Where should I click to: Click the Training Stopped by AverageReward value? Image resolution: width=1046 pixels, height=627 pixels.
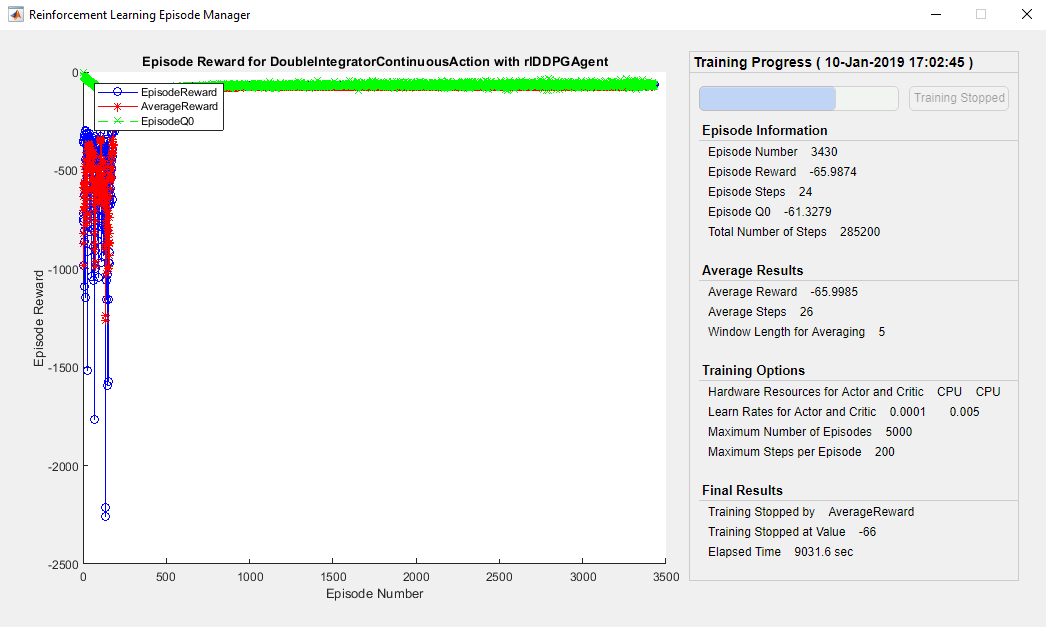[871, 512]
